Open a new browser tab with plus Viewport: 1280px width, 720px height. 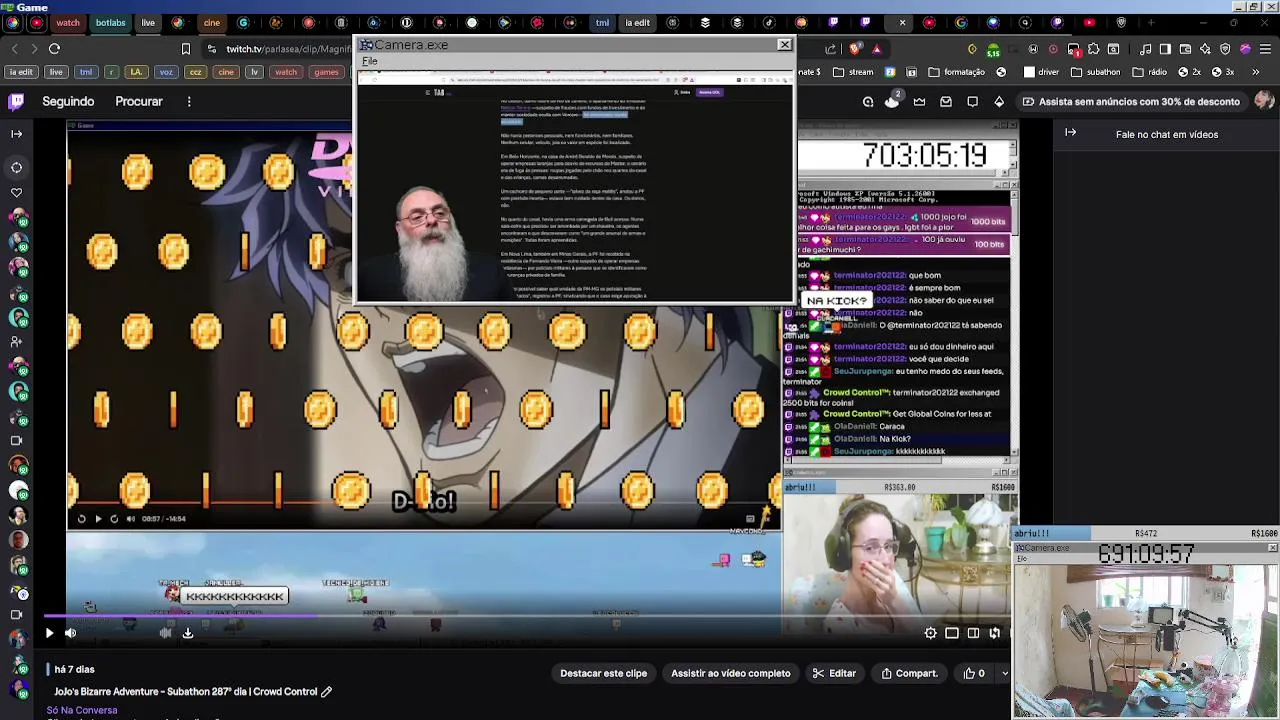tap(1150, 23)
